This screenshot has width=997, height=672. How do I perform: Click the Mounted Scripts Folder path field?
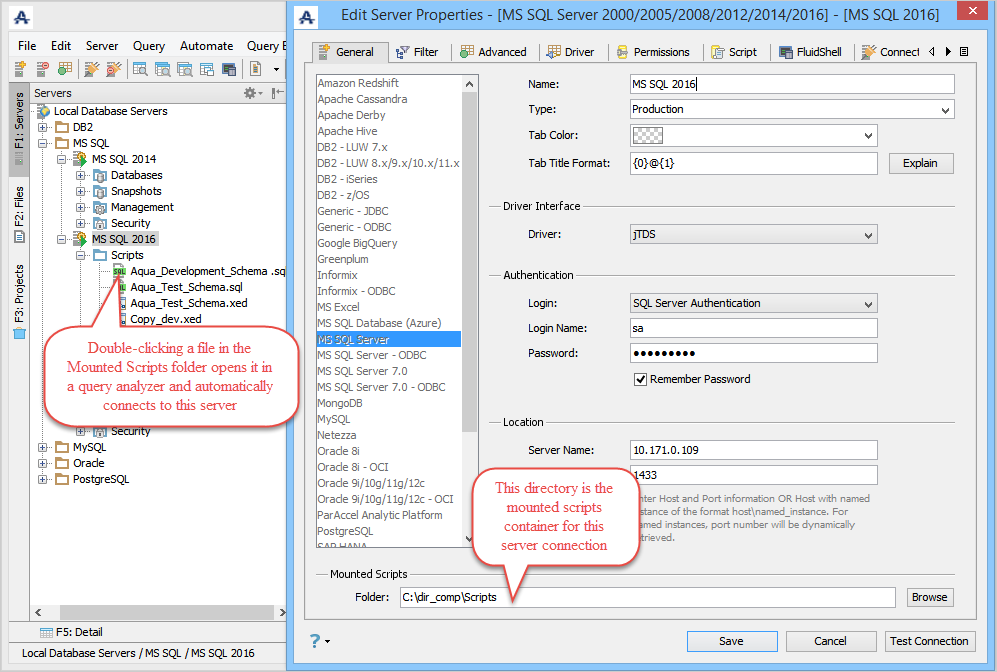647,597
